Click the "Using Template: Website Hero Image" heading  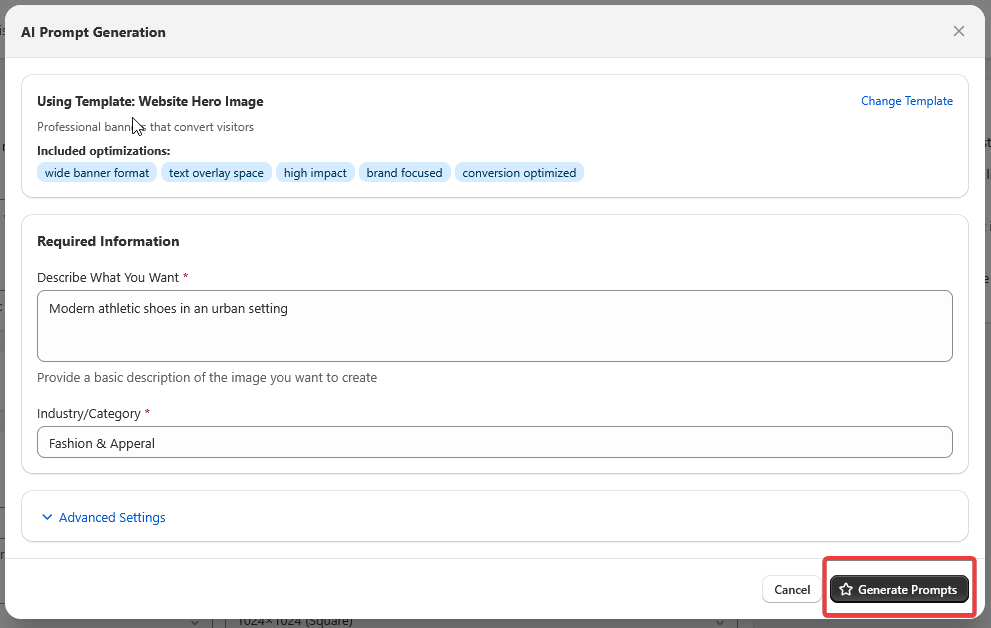150,101
